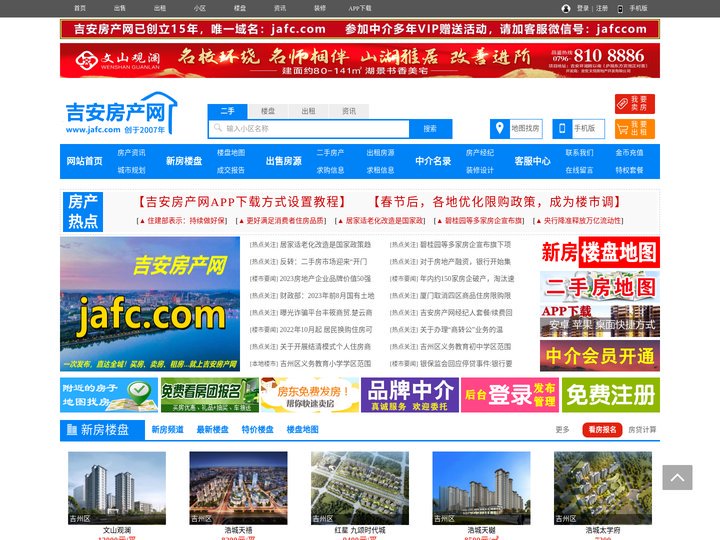Open hot link 住建部表示:持续做好保

pos(182,221)
